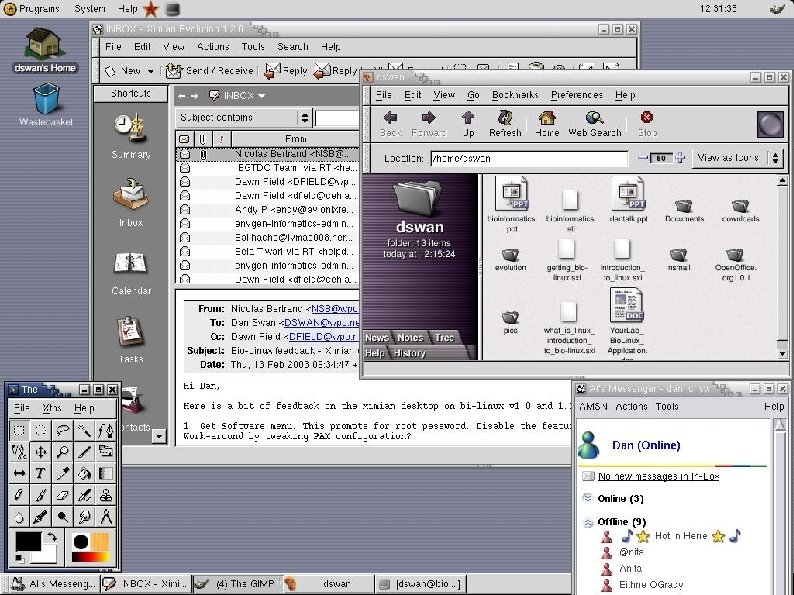Open the Tasks shortcut in Evolution
This screenshot has width=794, height=595.
pos(131,340)
